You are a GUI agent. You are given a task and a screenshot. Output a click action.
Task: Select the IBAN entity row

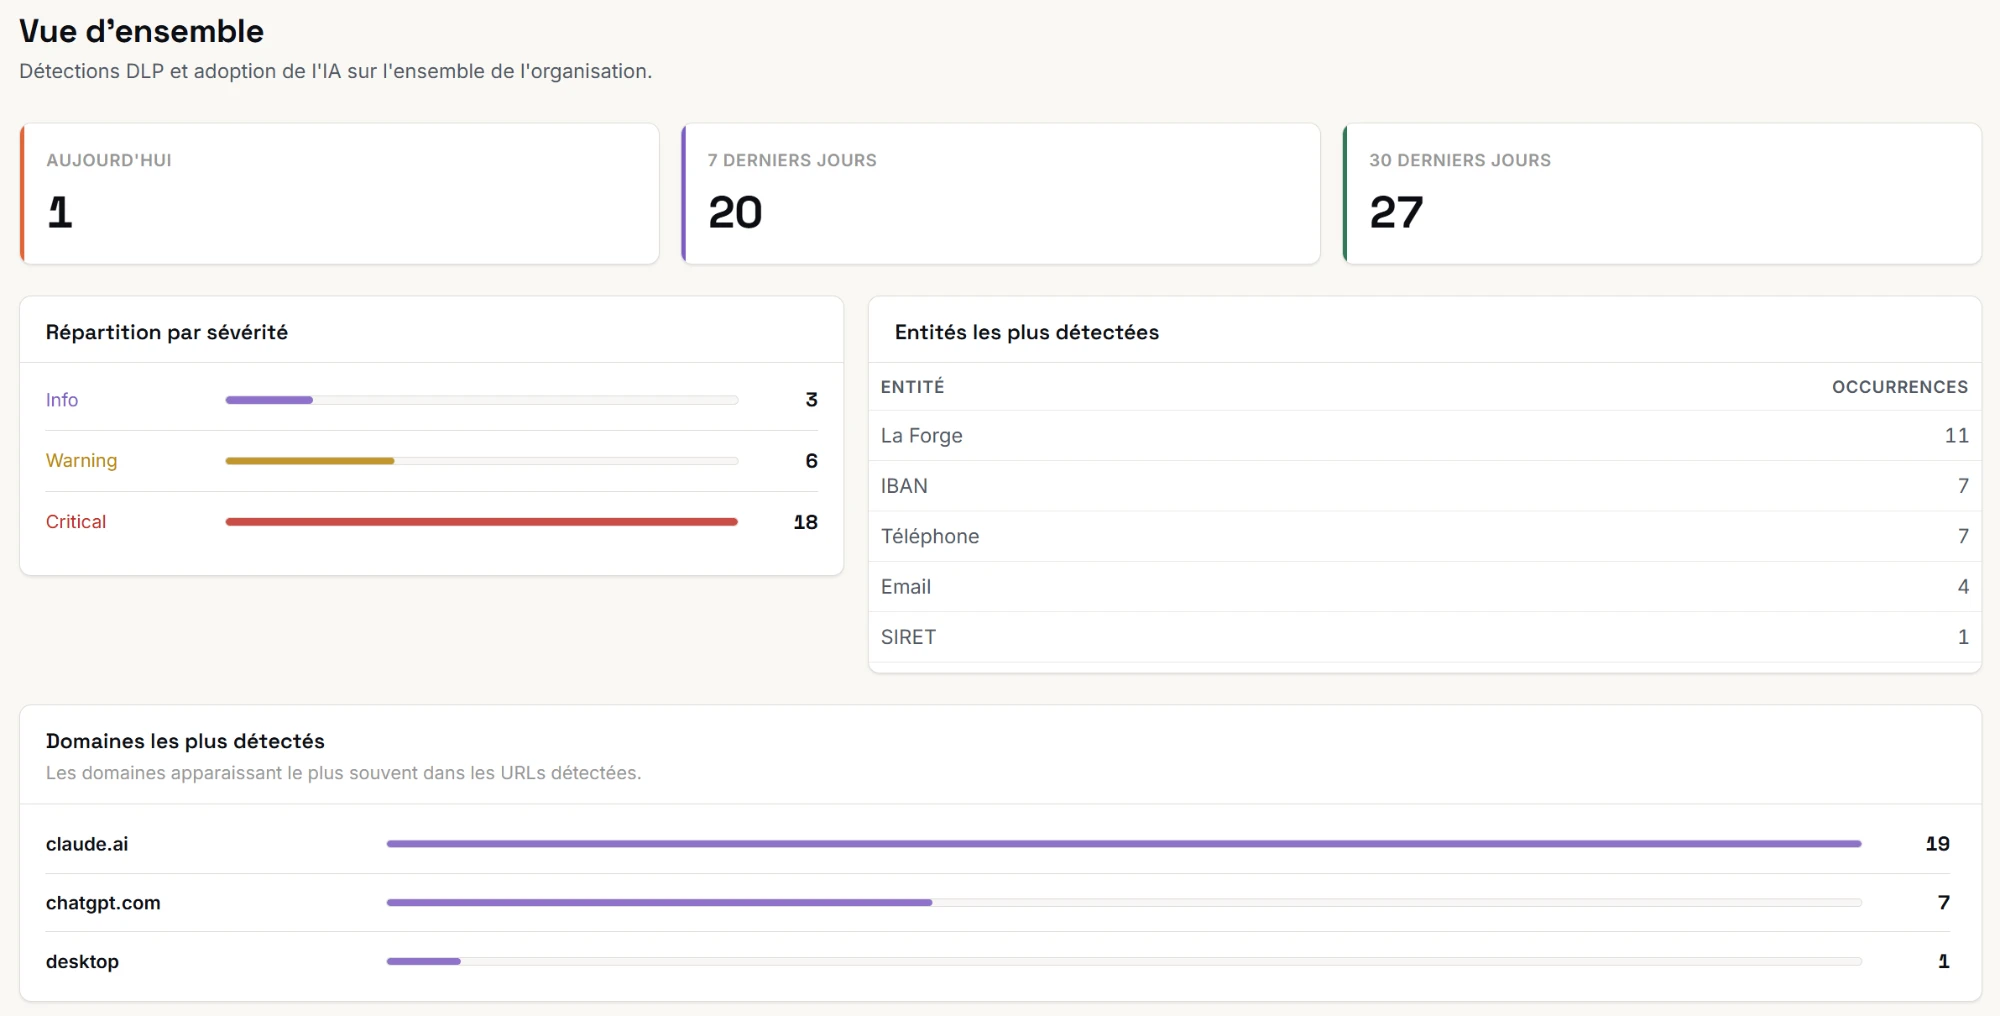point(1425,486)
